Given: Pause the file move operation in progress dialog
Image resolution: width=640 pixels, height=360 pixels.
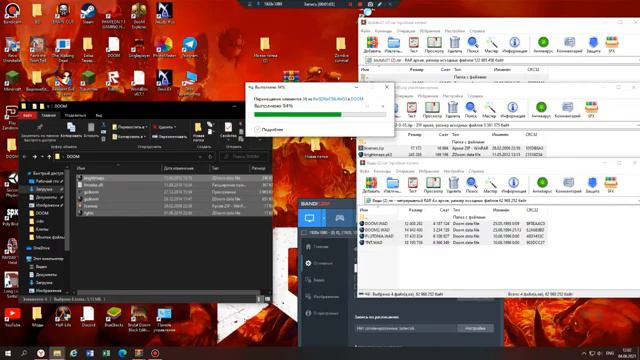Looking at the screenshot, I should [x=367, y=106].
